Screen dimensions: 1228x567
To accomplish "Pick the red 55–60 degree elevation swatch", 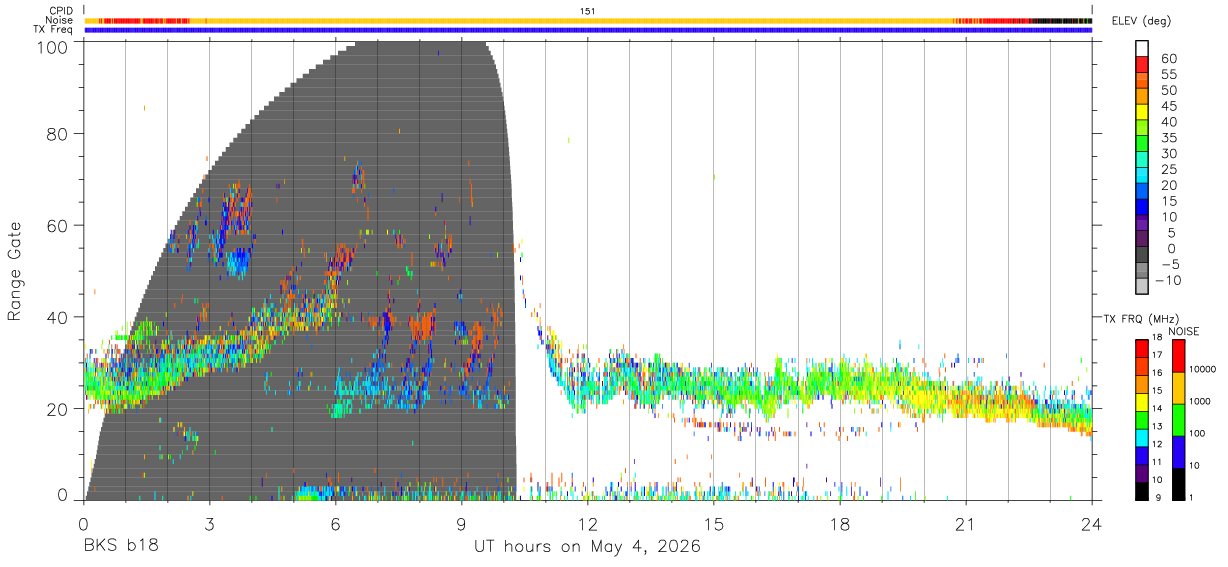I will tap(1142, 64).
